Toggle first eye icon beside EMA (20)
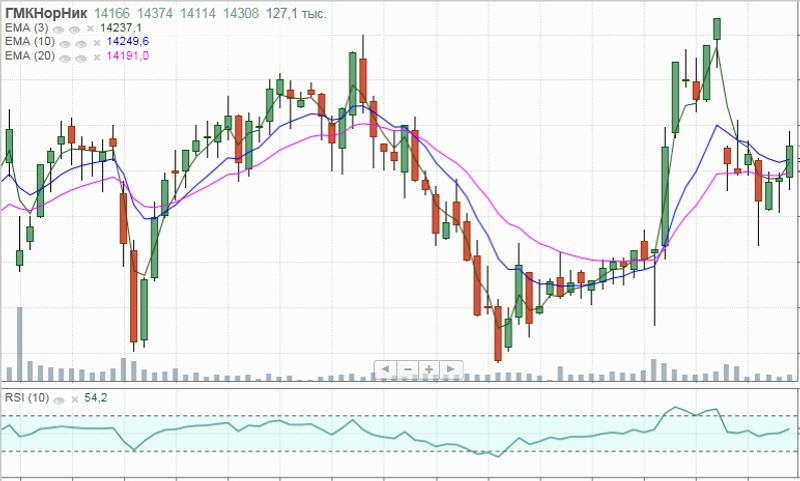 65,58
